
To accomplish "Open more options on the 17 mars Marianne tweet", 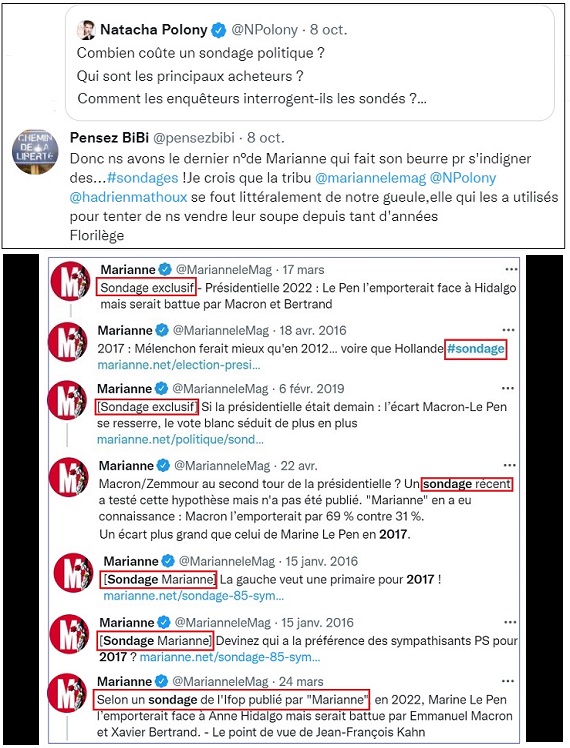I will click(511, 270).
